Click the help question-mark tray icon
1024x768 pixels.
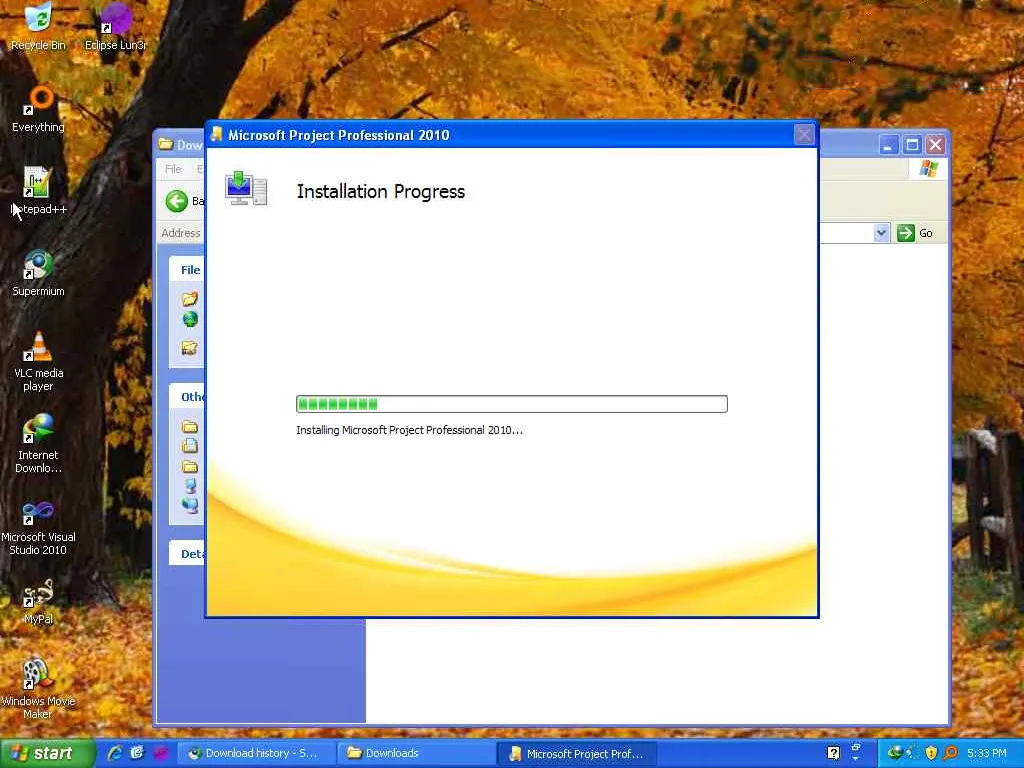[x=833, y=753]
